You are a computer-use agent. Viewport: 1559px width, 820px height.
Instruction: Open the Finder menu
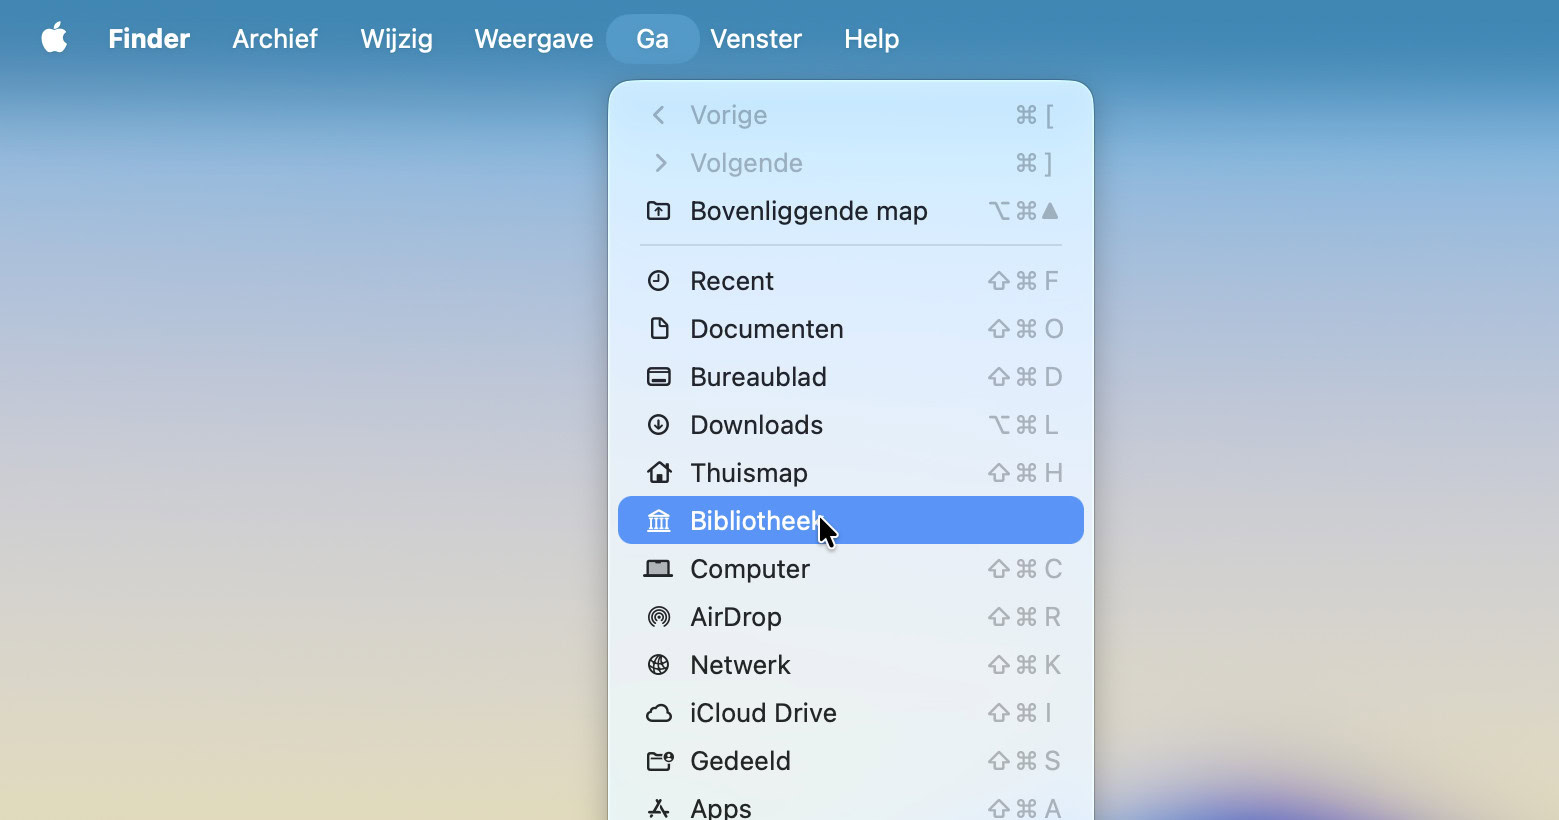(149, 39)
